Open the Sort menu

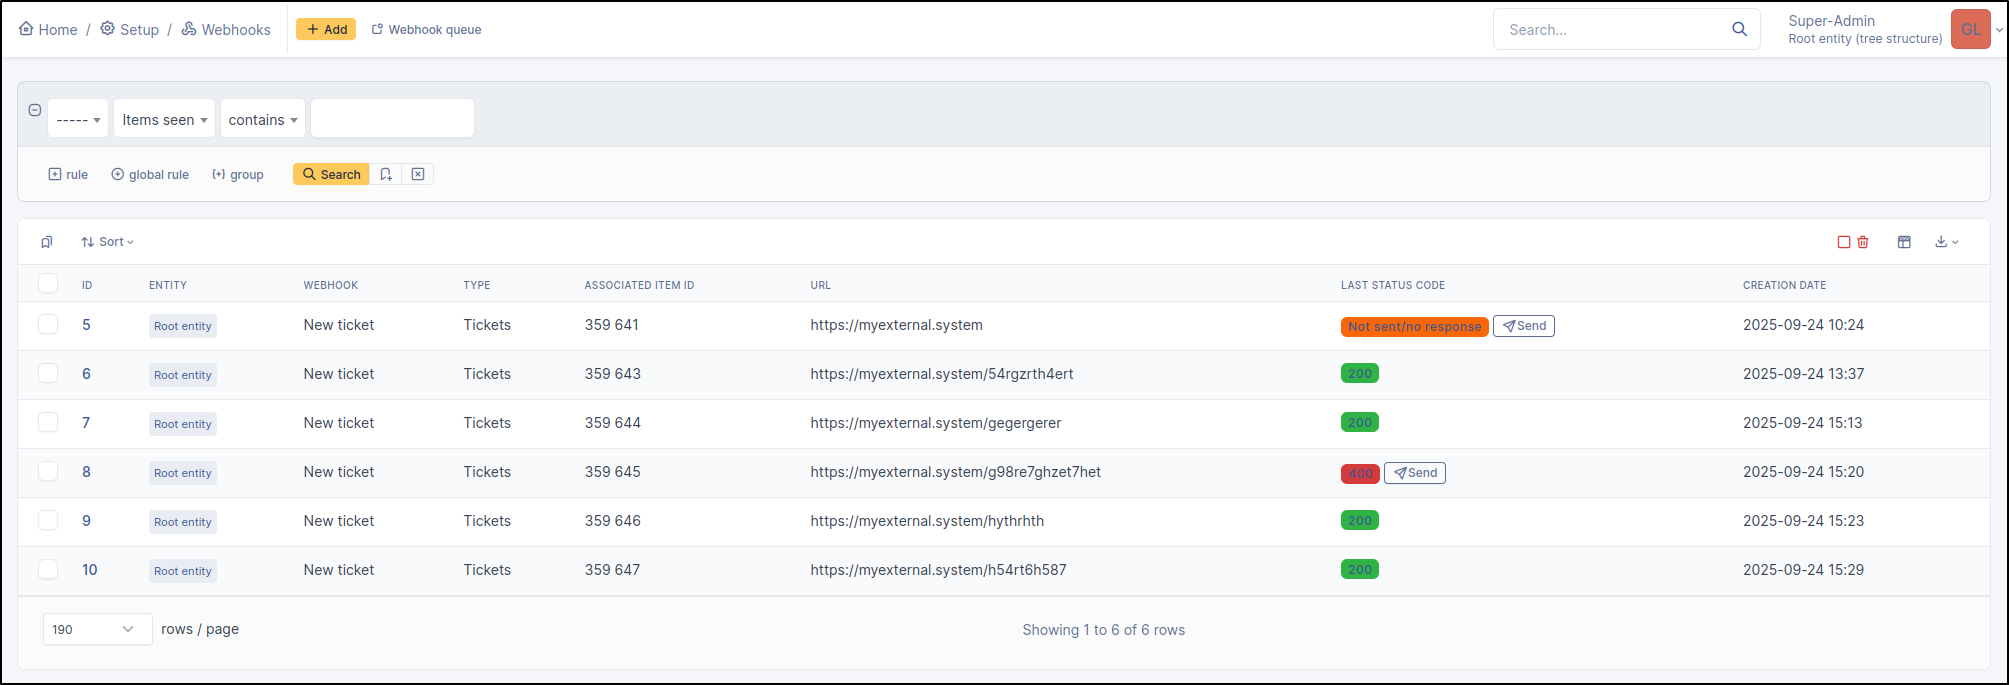tap(107, 242)
